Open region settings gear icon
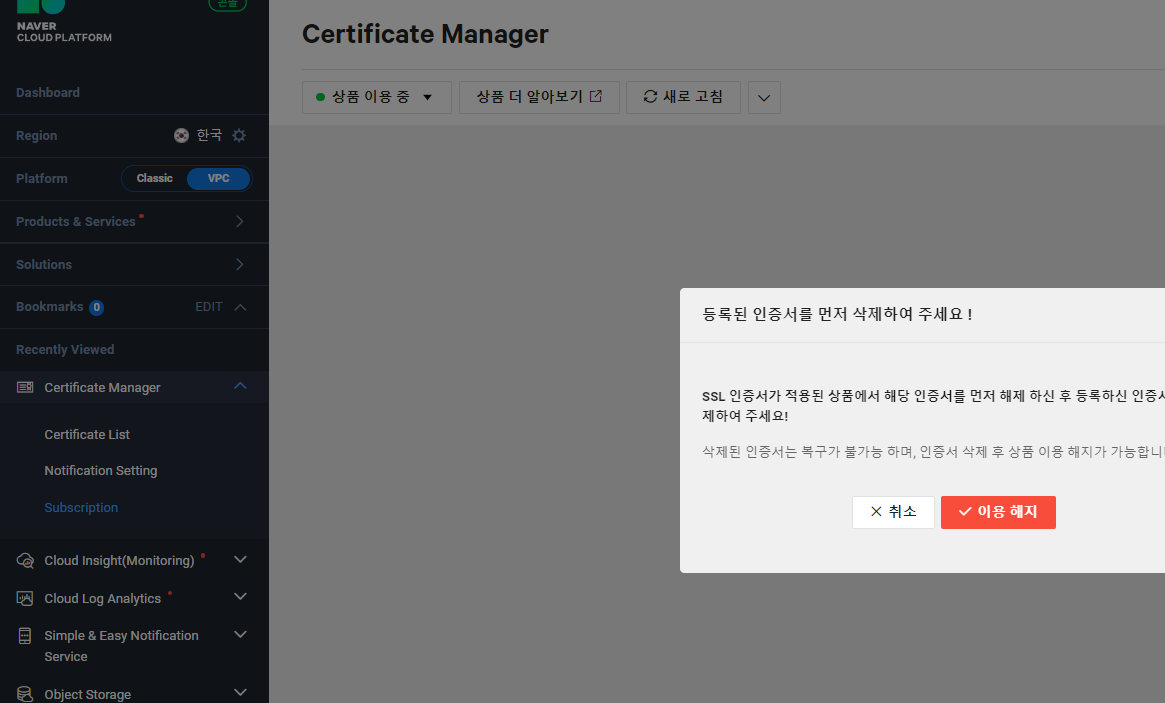This screenshot has height=703, width=1165. pos(238,135)
